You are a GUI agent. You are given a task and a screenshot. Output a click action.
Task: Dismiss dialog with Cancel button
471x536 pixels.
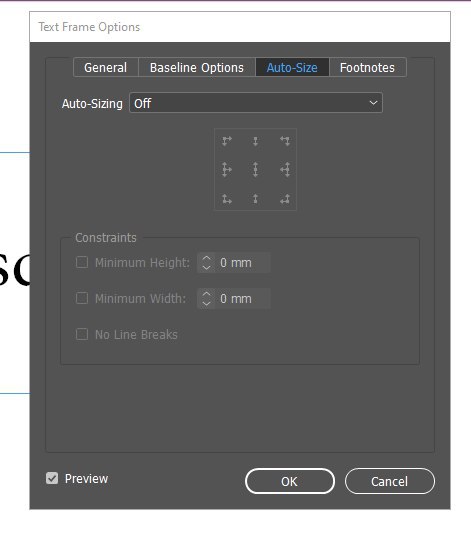390,481
